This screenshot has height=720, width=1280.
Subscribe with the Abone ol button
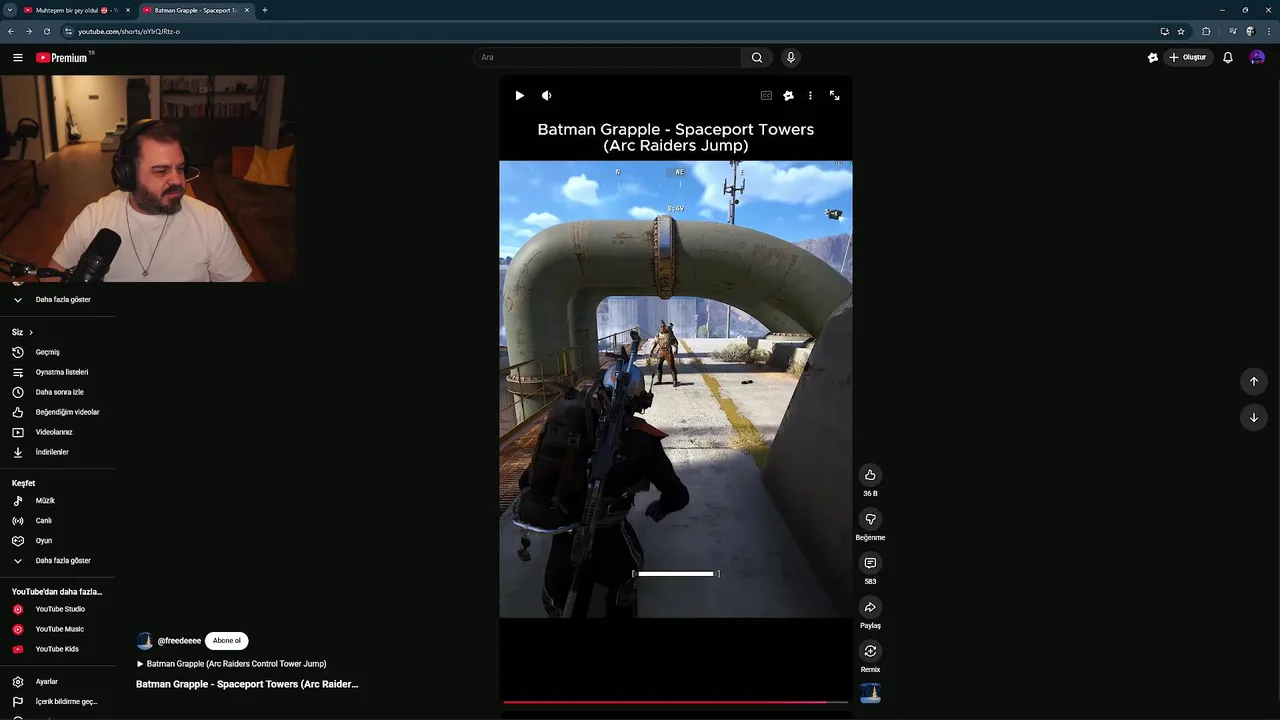click(x=226, y=641)
